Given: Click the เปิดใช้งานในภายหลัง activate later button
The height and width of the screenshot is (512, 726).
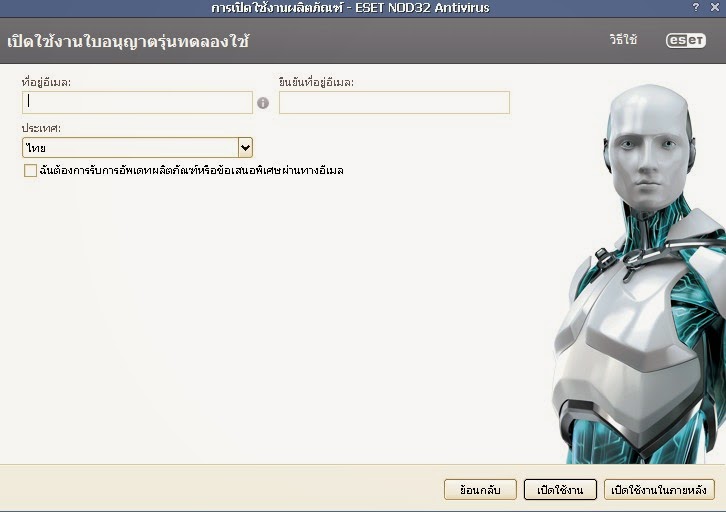Looking at the screenshot, I should (659, 489).
